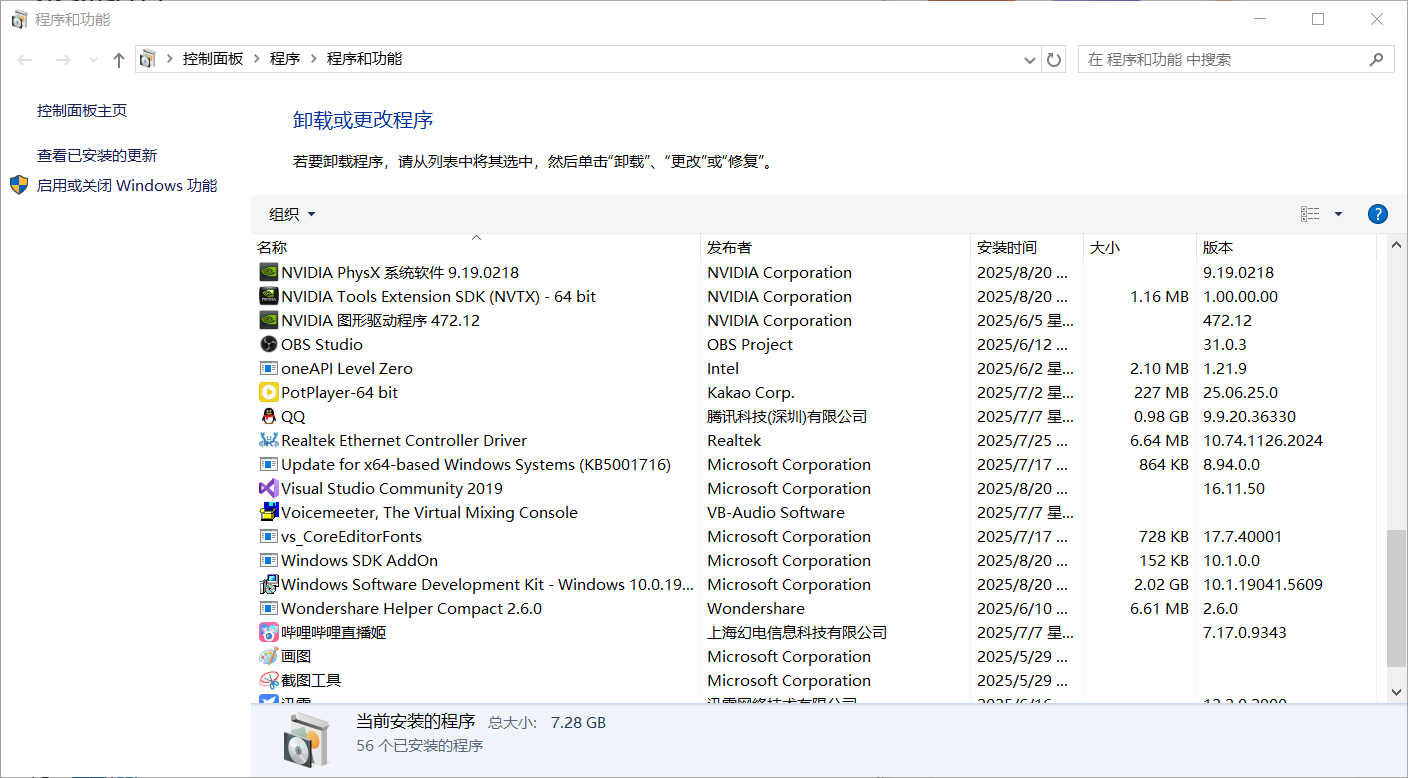Click the Visual Studio Community 2019 icon
Image resolution: width=1408 pixels, height=778 pixels.
pos(268,488)
